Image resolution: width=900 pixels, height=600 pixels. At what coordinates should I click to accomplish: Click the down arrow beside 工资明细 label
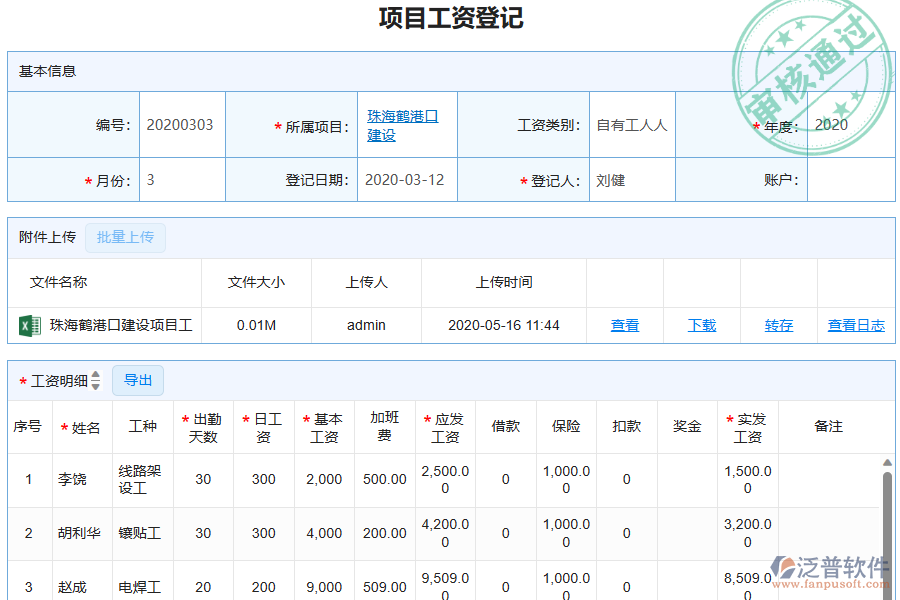(94, 385)
